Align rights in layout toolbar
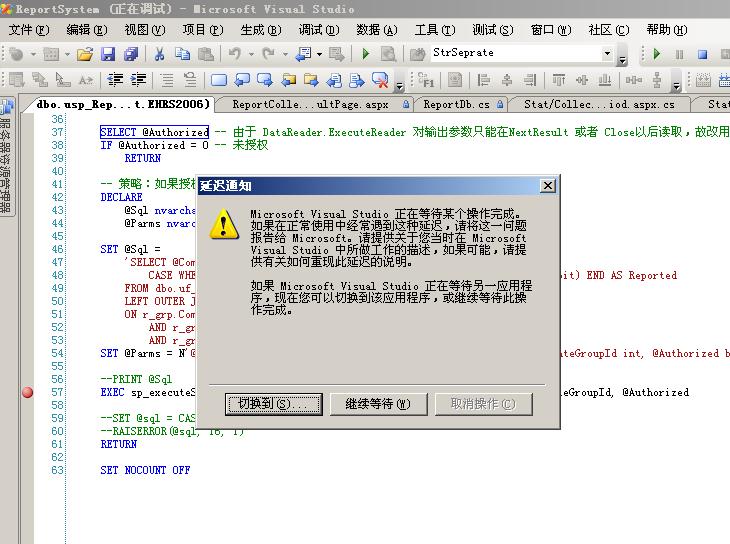 coord(530,80)
